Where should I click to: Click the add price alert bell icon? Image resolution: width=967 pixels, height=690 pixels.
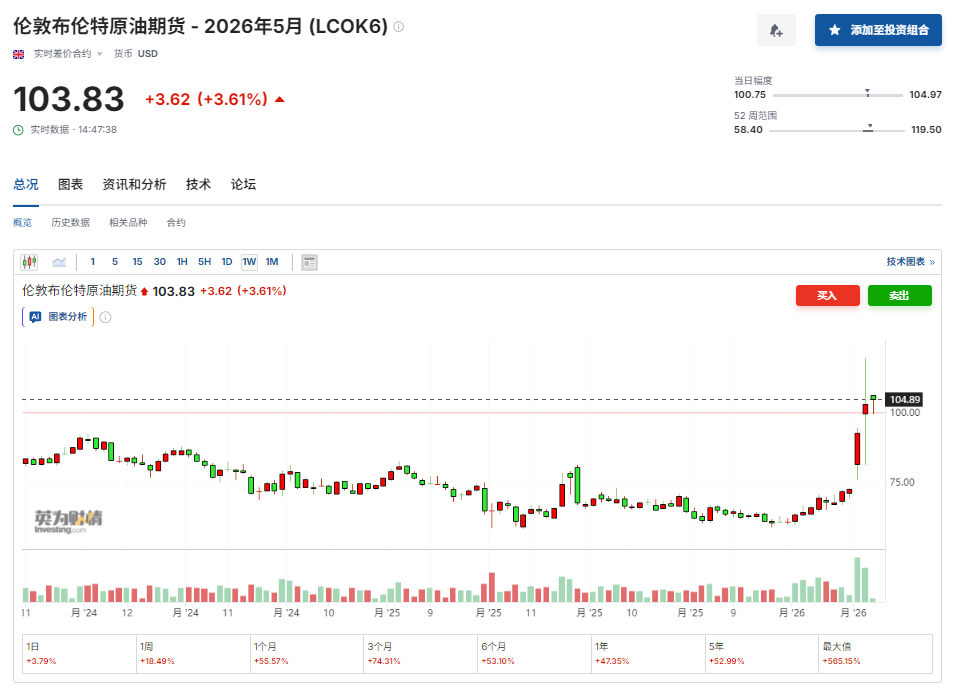(x=776, y=30)
